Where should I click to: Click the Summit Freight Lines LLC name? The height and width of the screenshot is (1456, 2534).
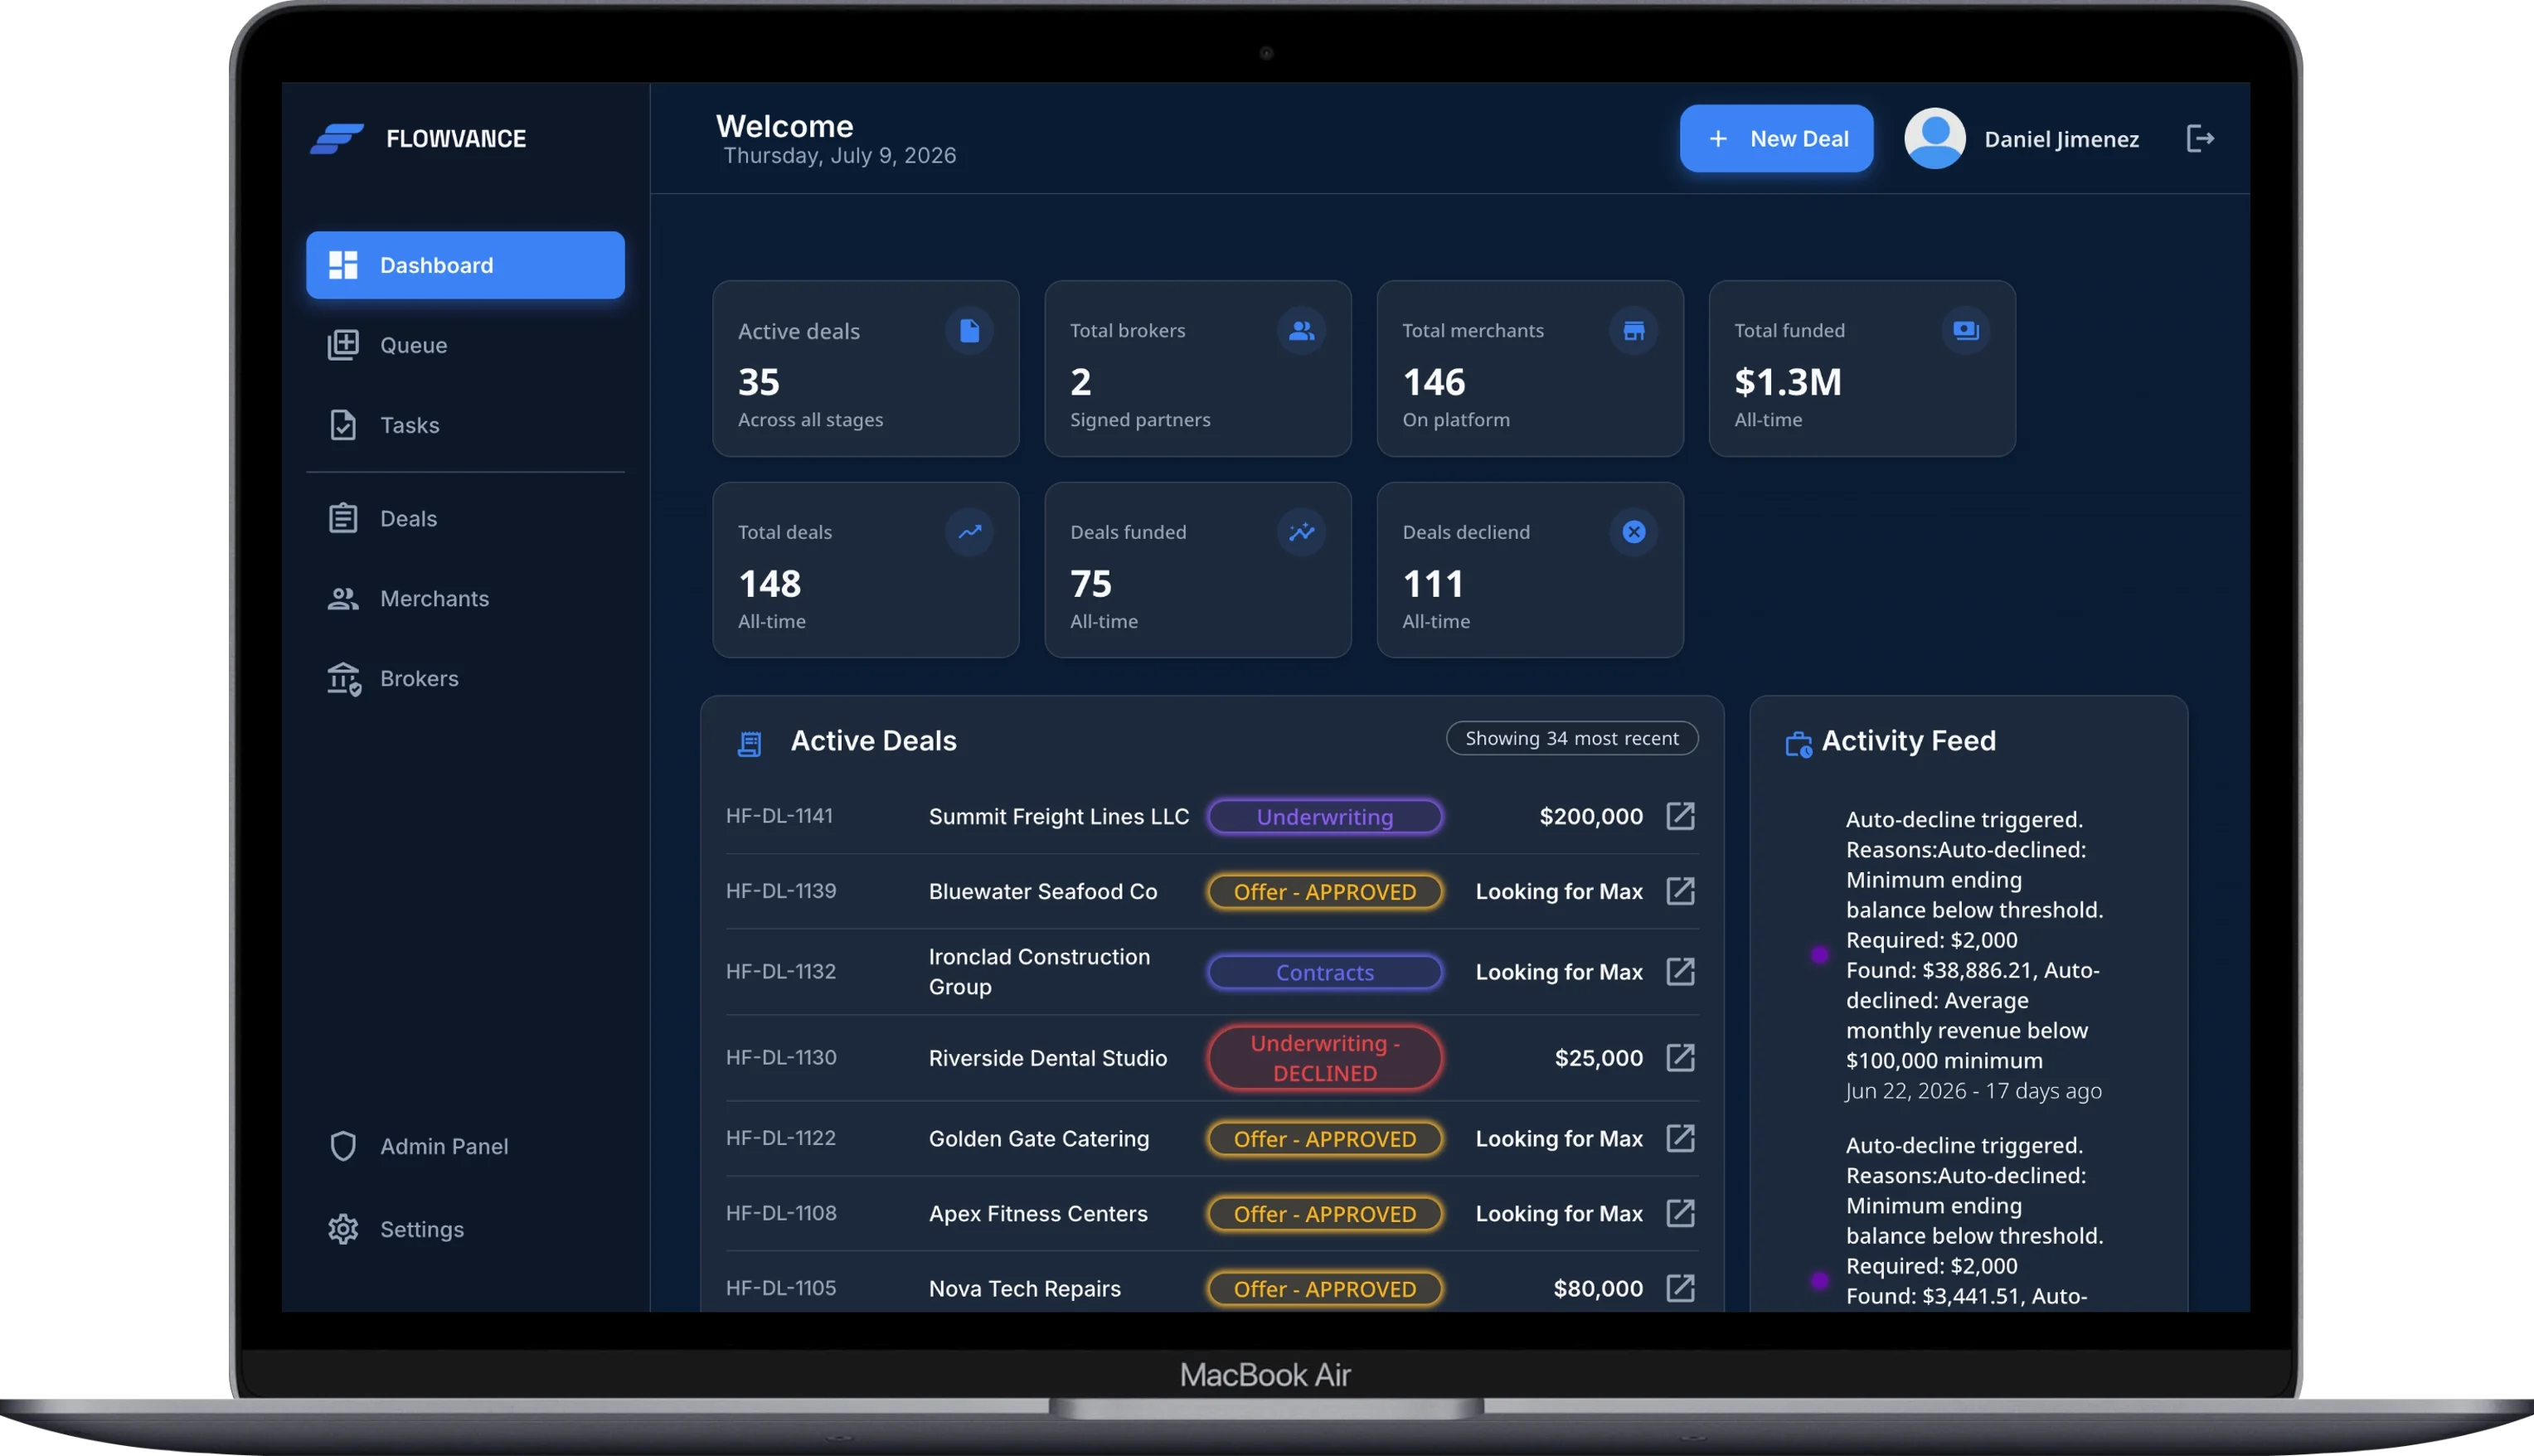tap(1059, 816)
